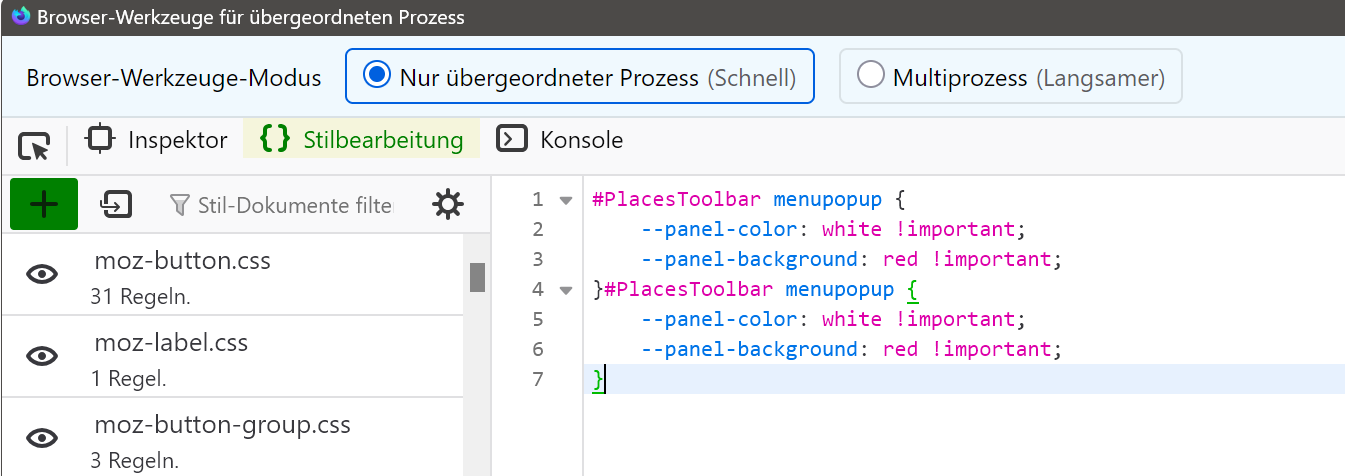Screen dimensions: 1345x476
Task: Click the Inspektor tab icon
Action: (x=101, y=140)
